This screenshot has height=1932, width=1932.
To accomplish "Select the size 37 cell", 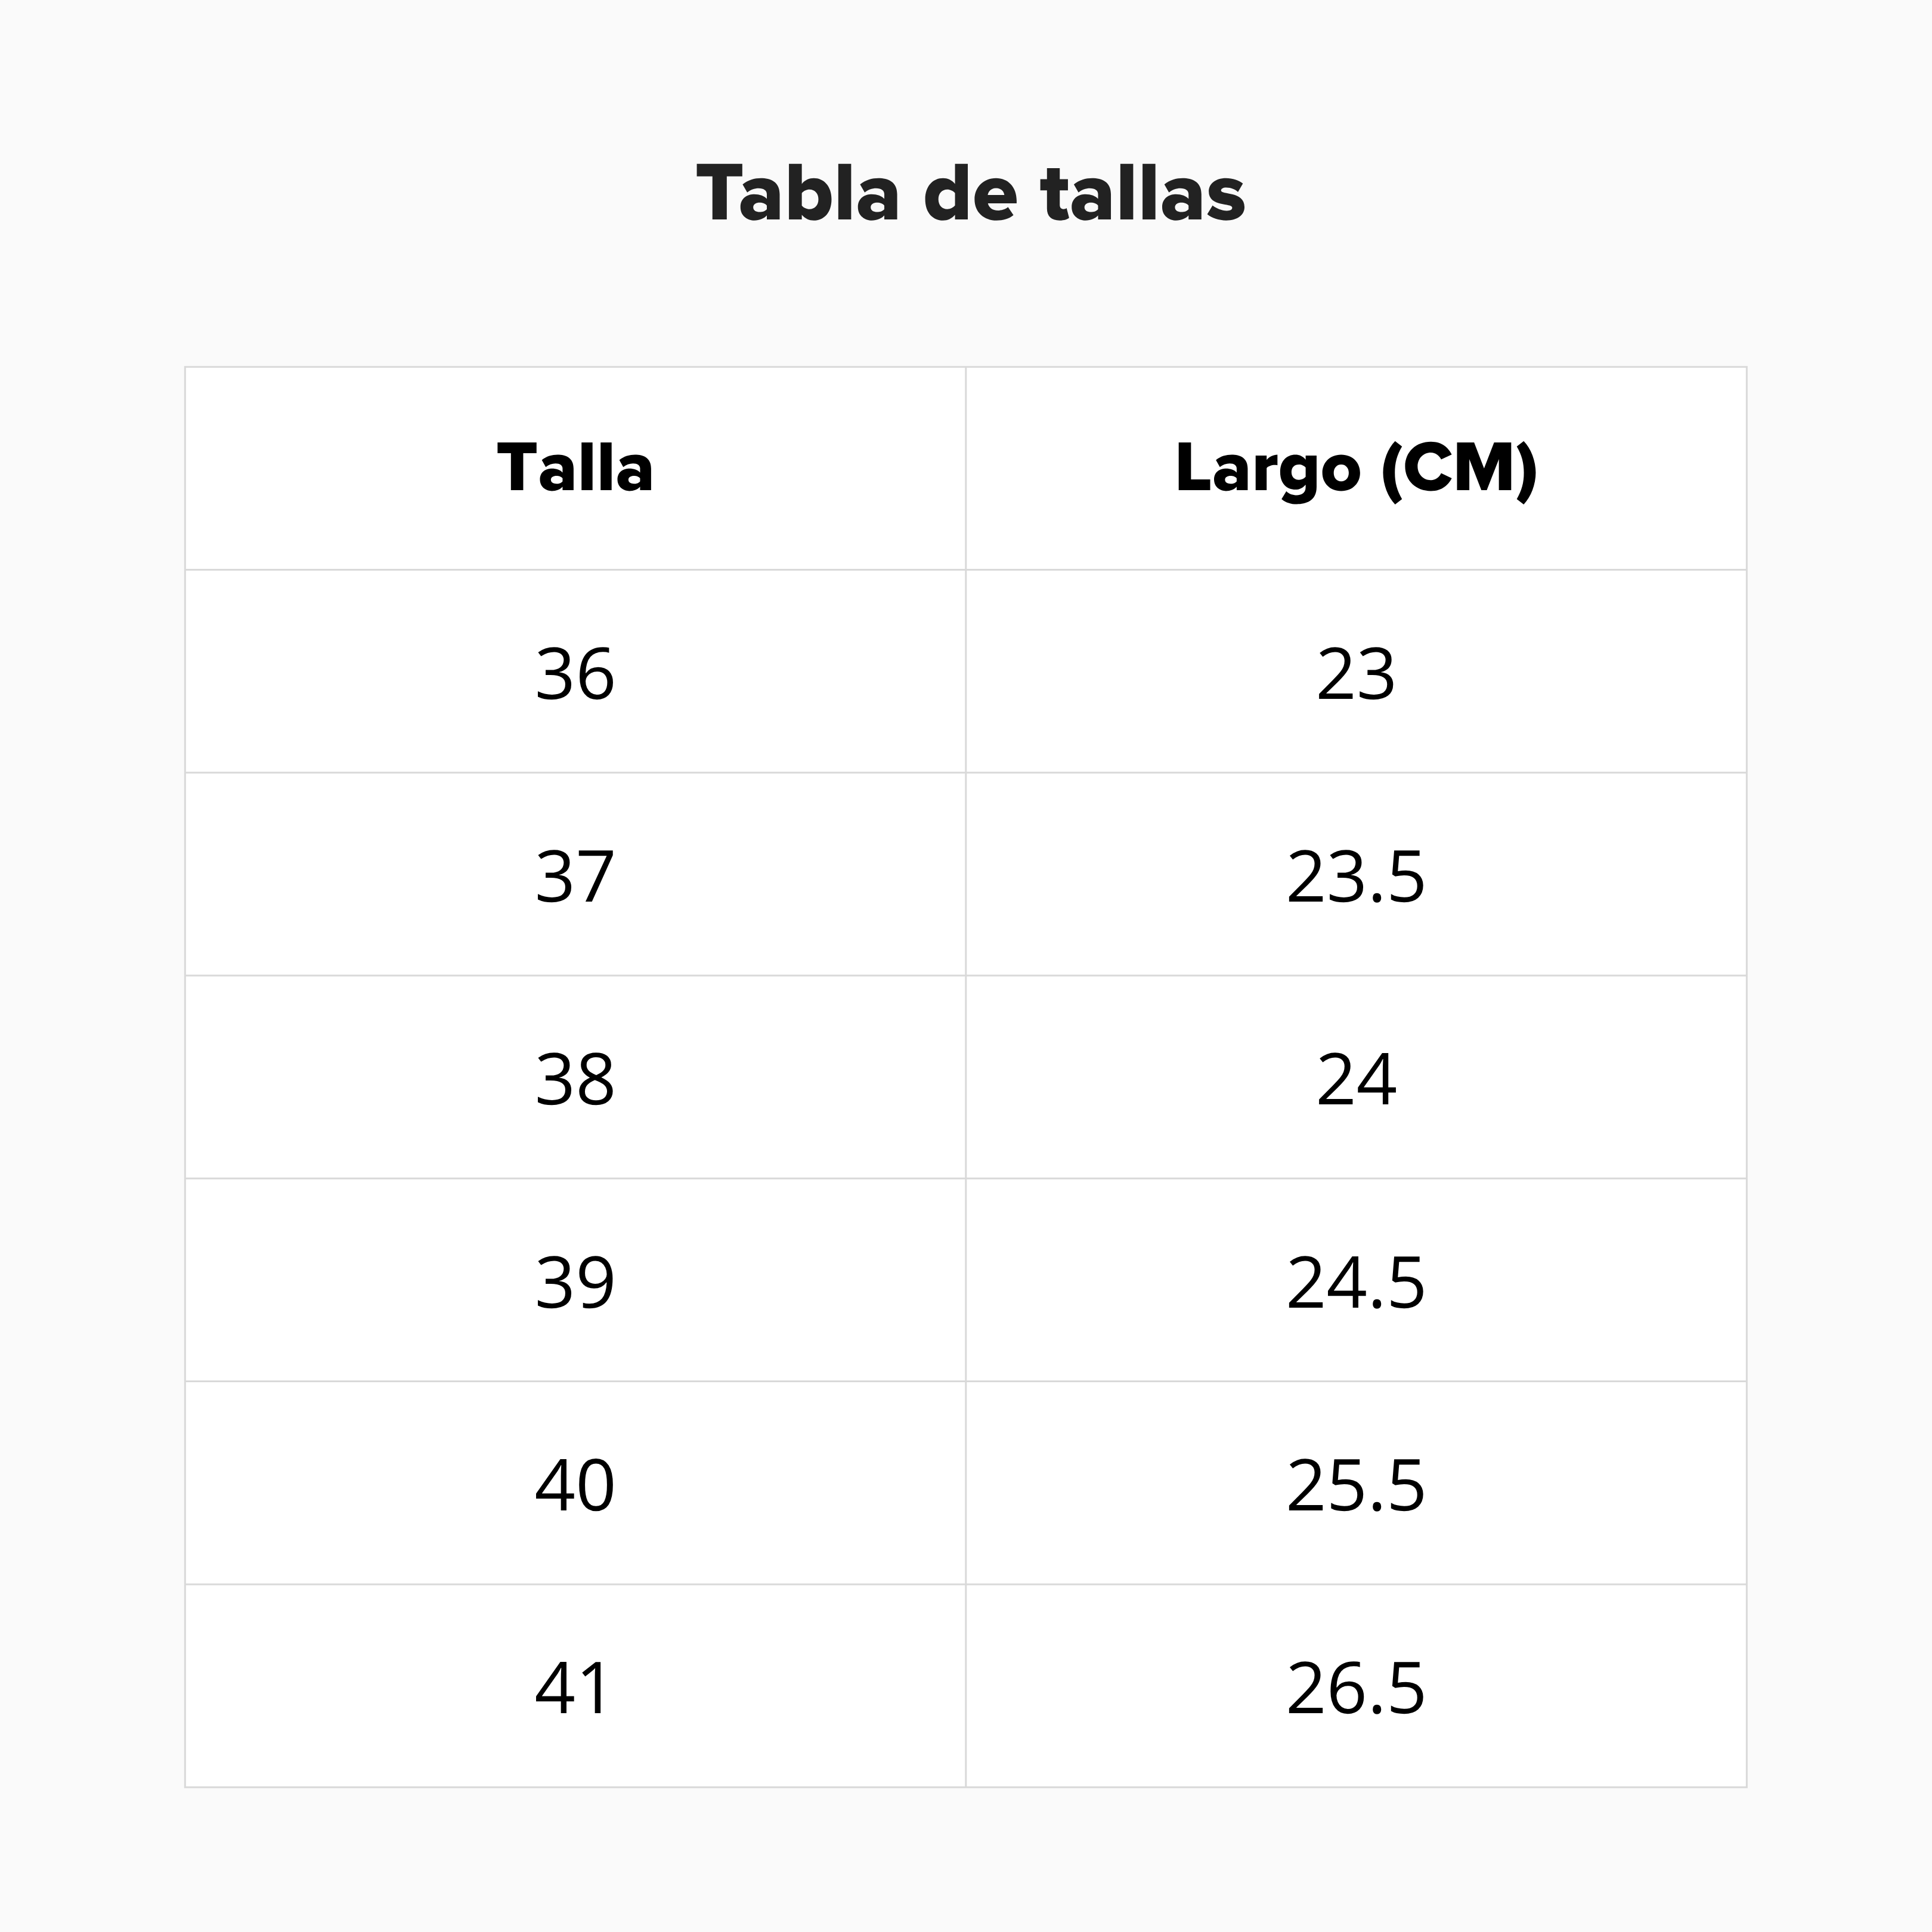I will pos(575,876).
